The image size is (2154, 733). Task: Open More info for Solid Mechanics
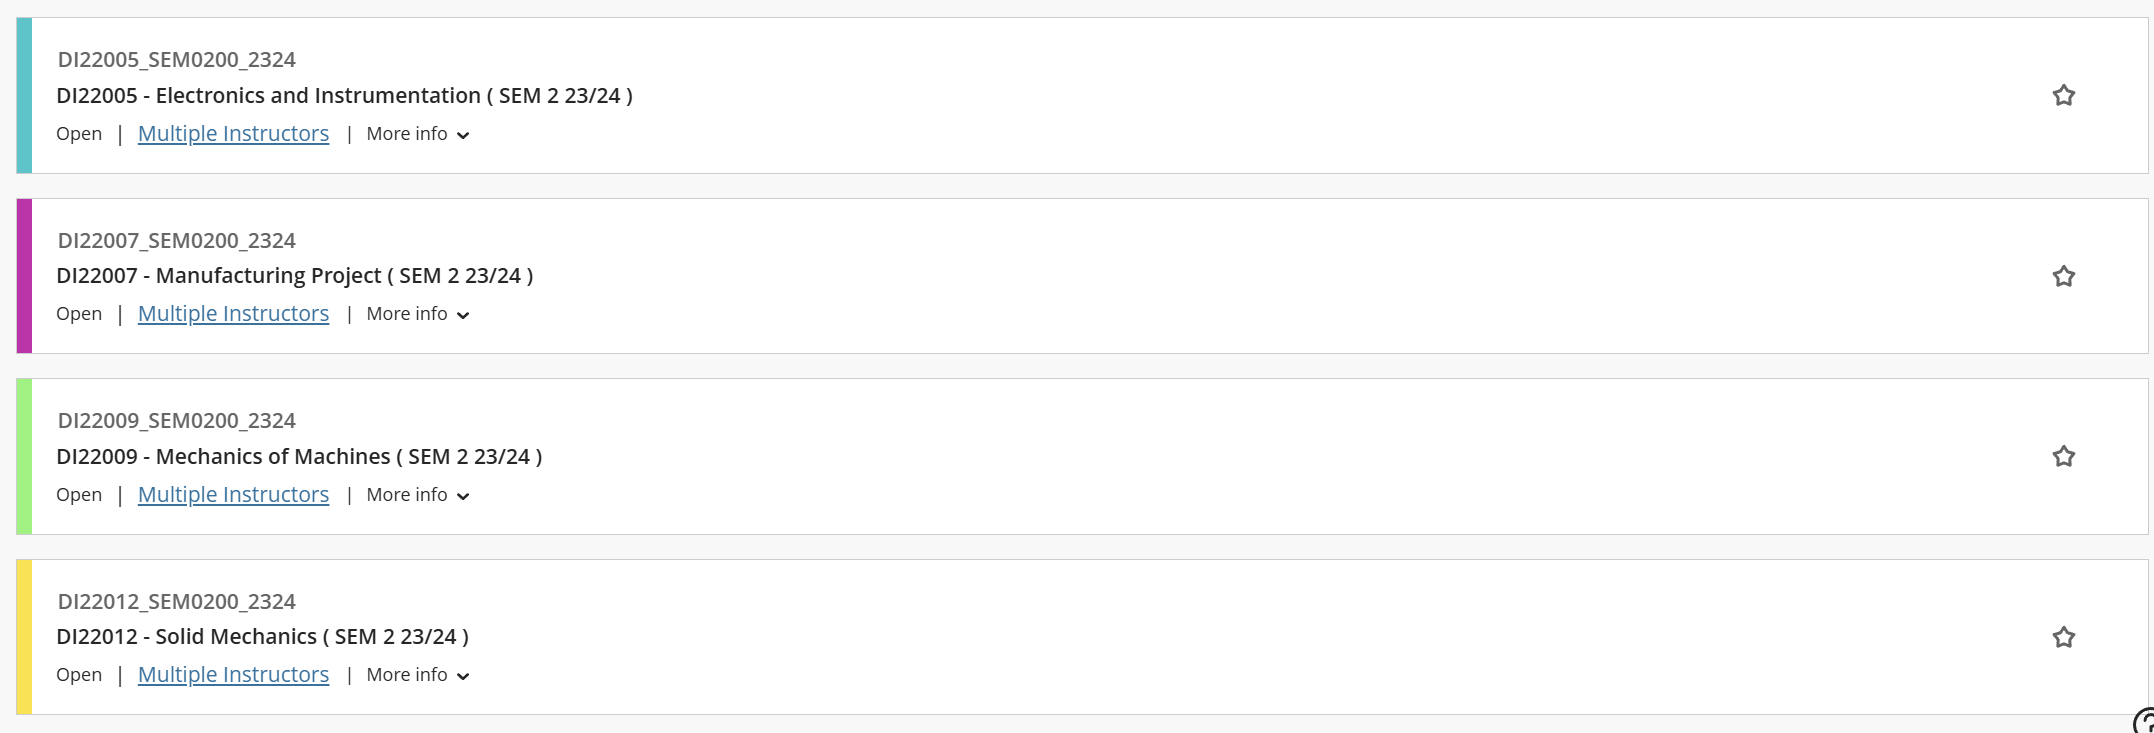[418, 675]
